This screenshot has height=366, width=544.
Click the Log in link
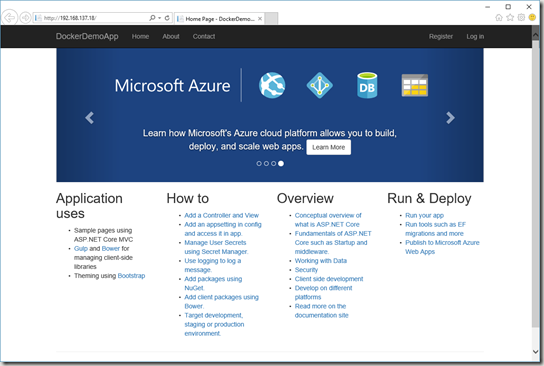[475, 36]
